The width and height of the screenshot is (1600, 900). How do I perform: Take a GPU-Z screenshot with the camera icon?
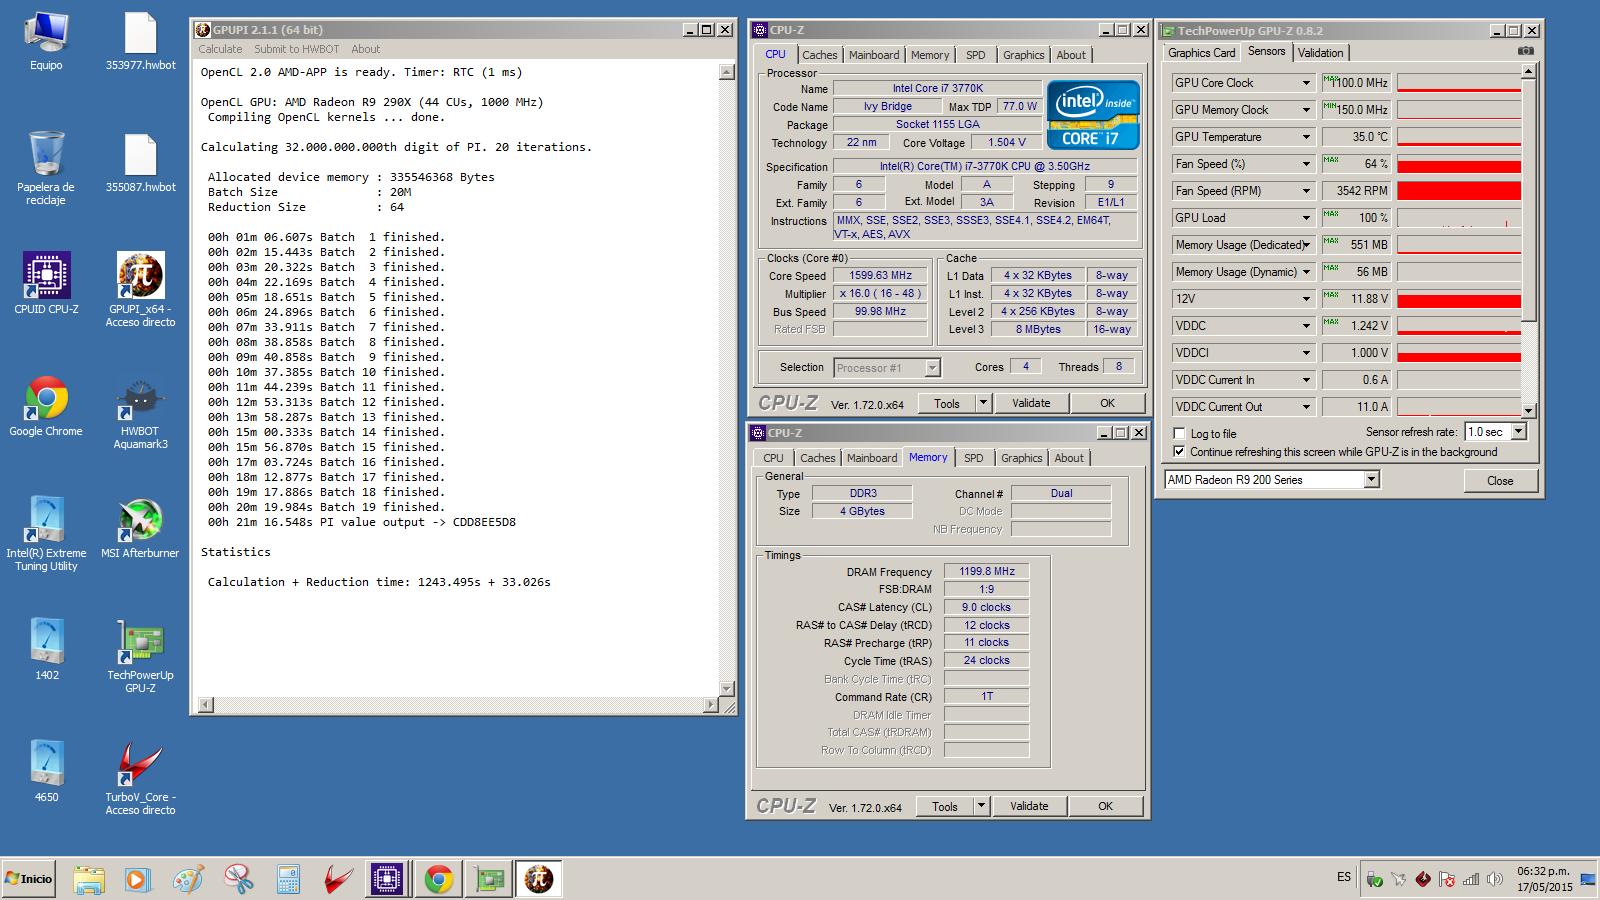click(1526, 51)
